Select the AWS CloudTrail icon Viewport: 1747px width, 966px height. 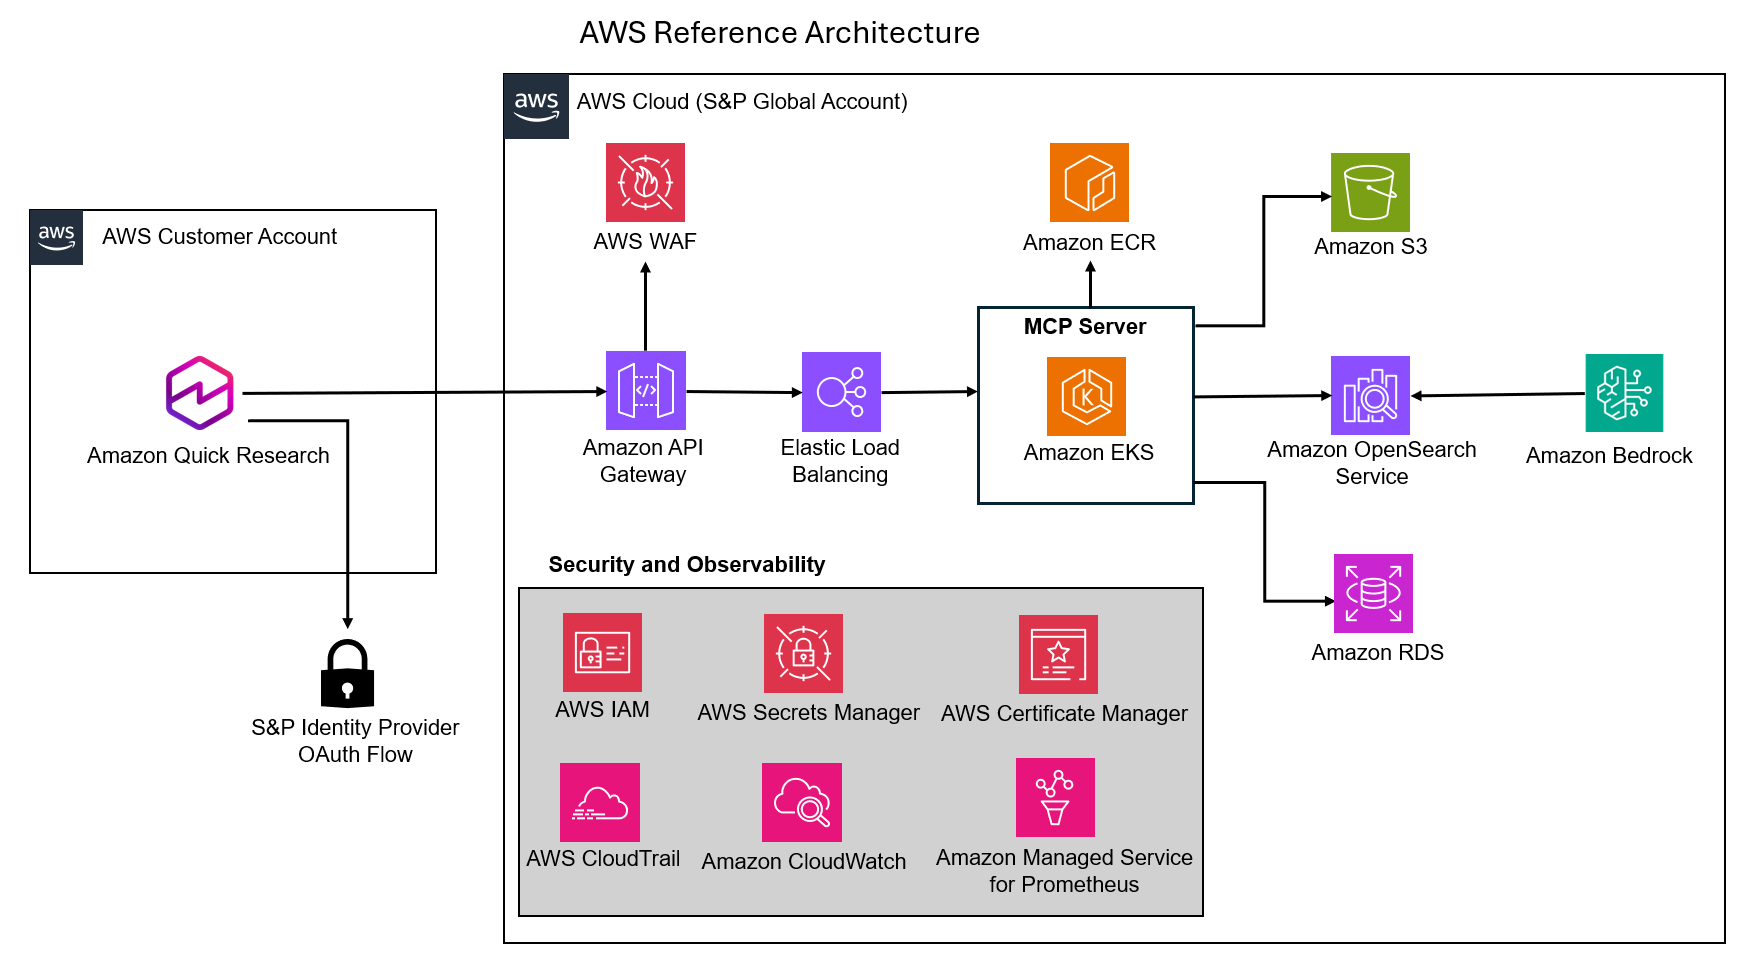(598, 801)
